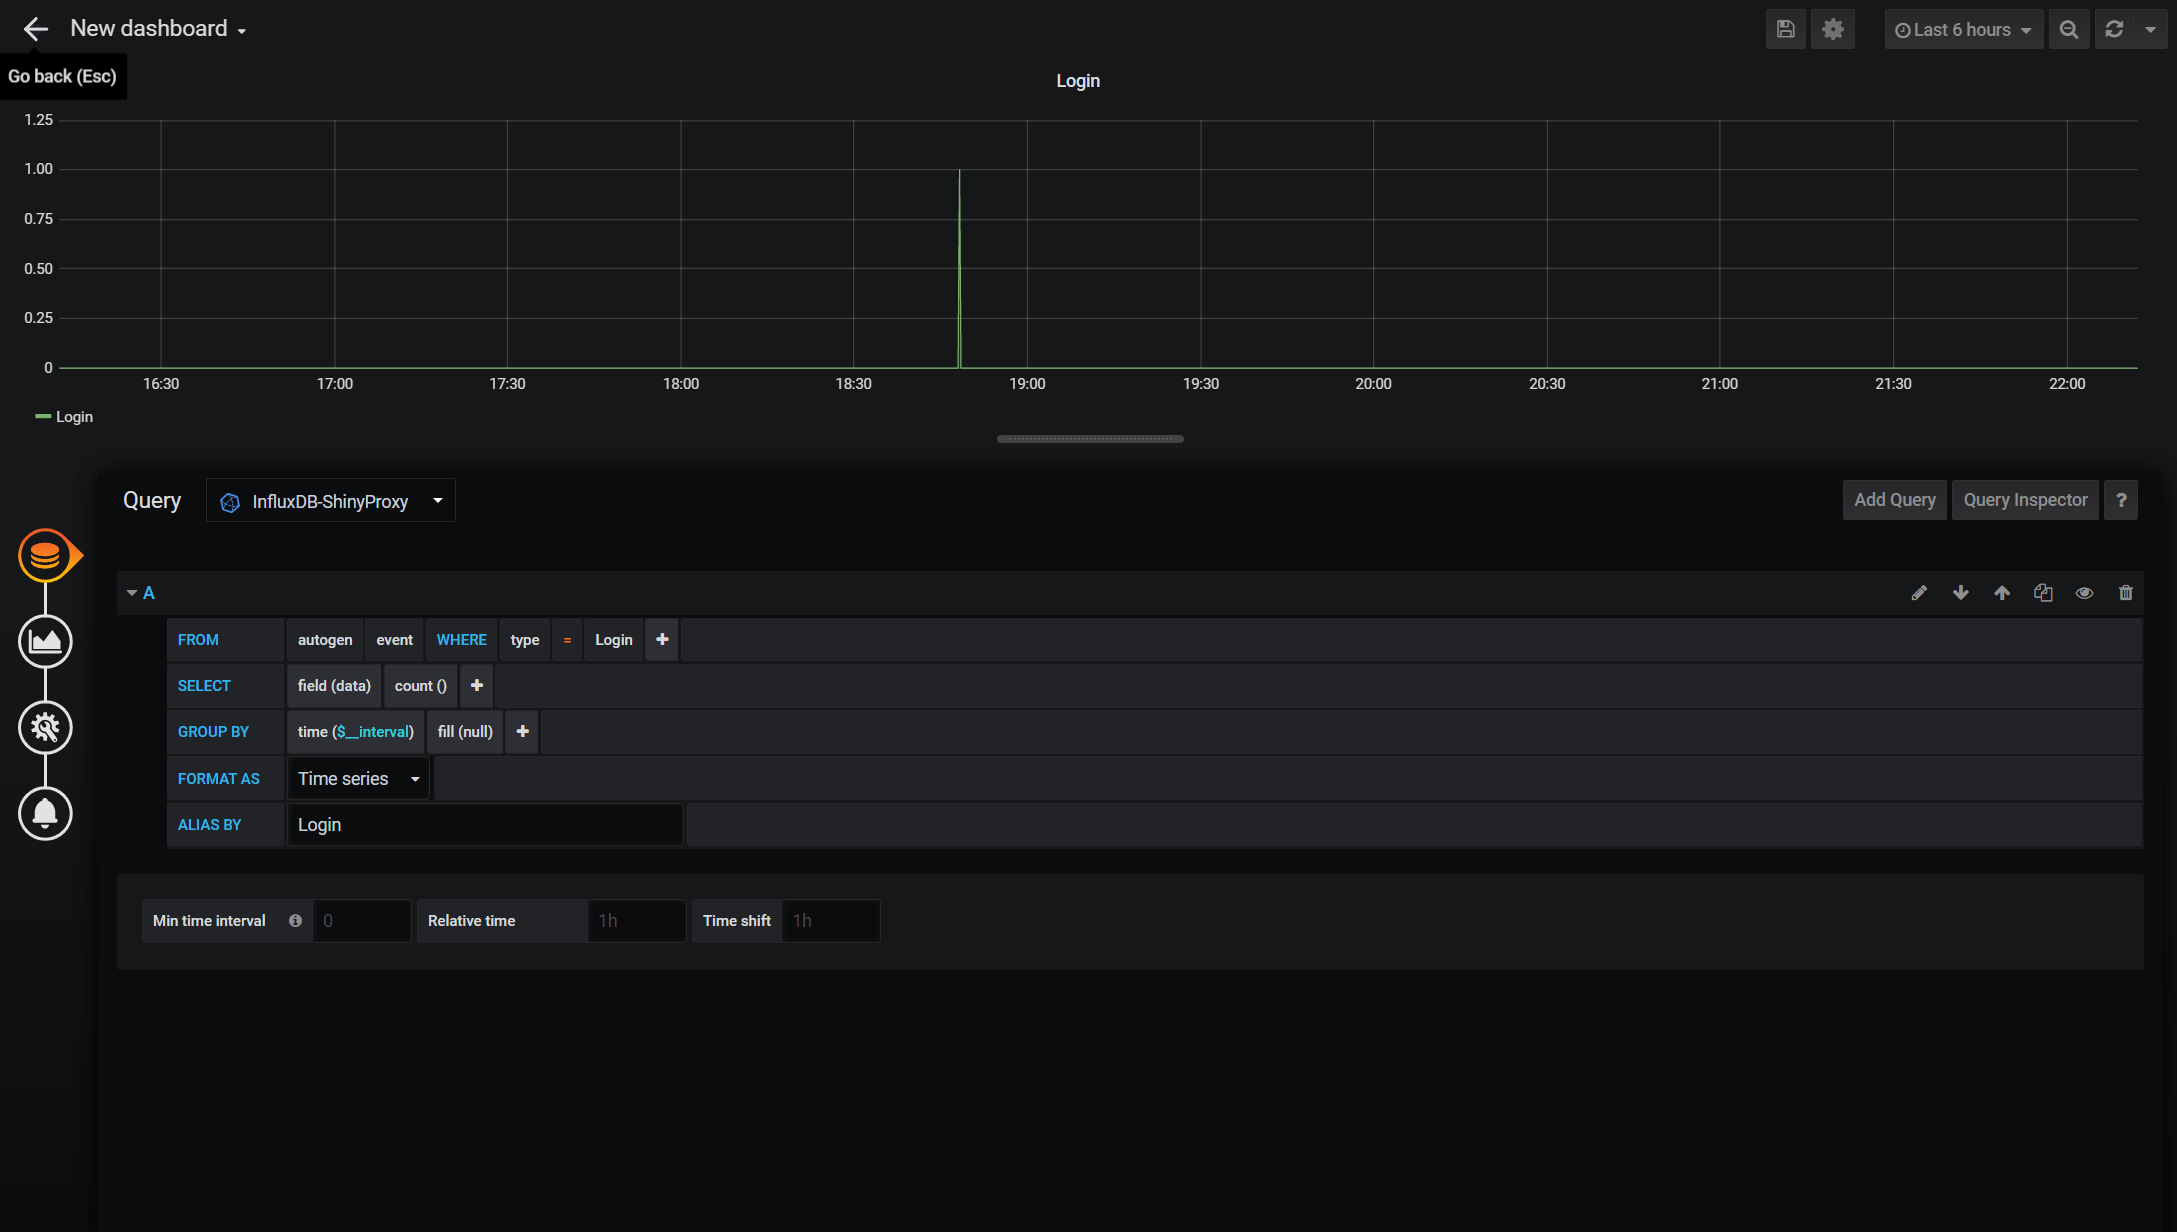Image resolution: width=2177 pixels, height=1232 pixels.
Task: Toggle Login series in legend
Action: (x=74, y=417)
